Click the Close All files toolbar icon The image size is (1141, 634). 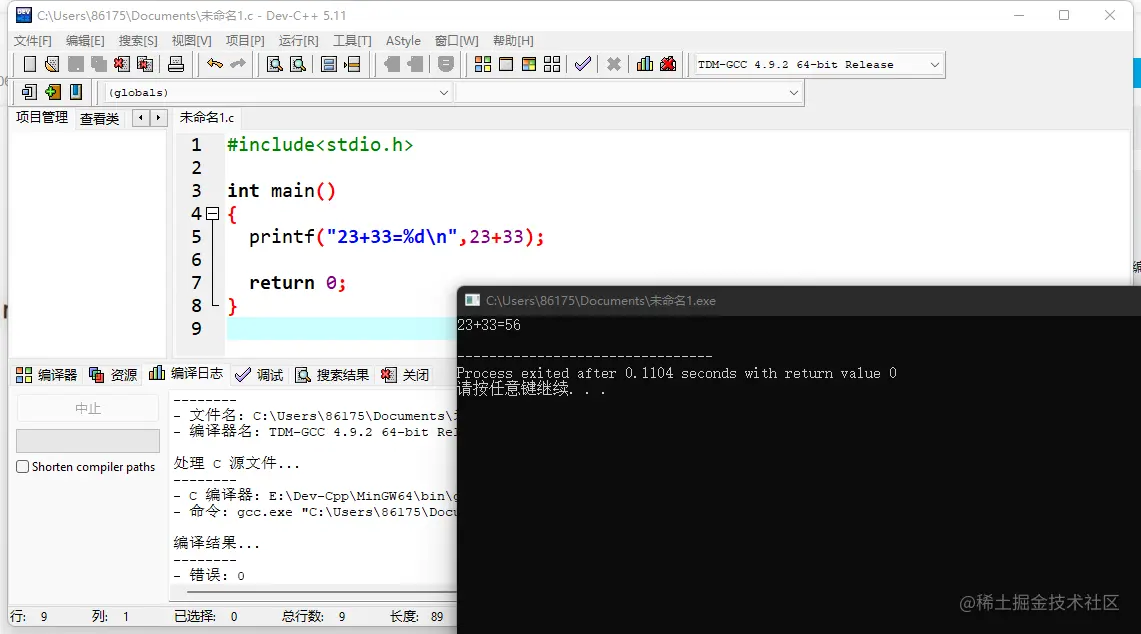[x=145, y=64]
